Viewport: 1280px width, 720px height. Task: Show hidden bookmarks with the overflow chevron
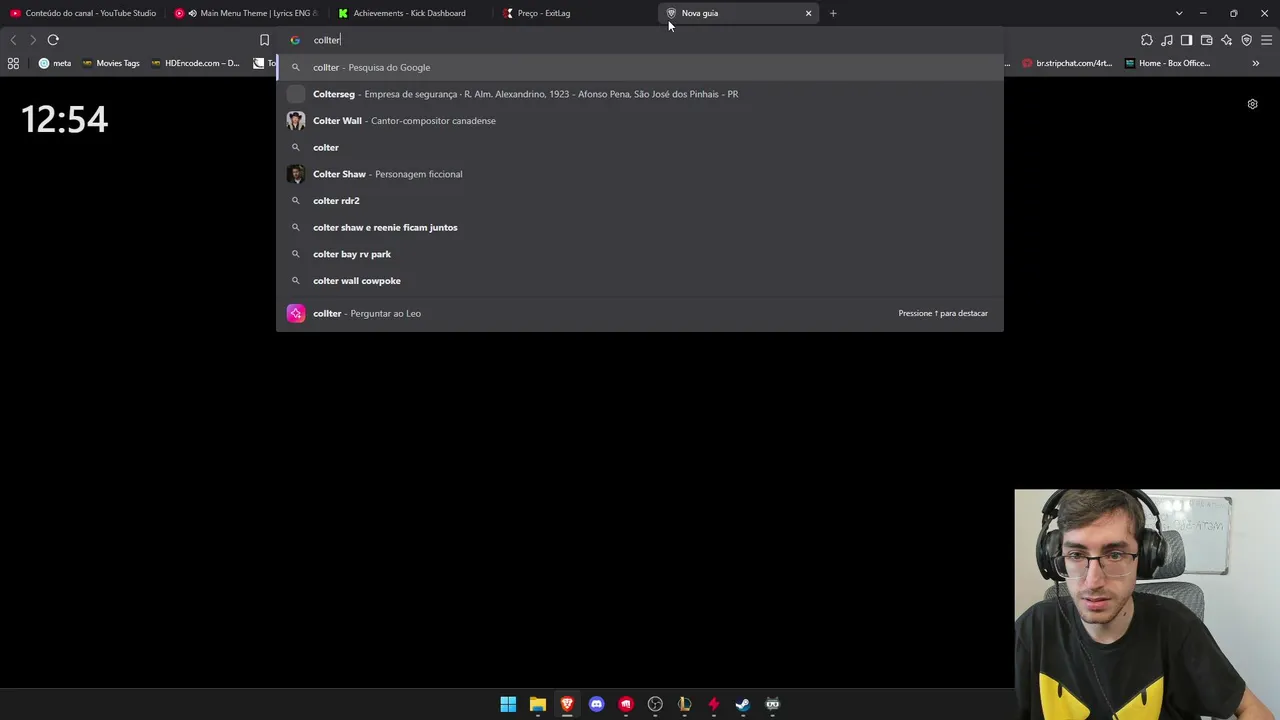pyautogui.click(x=1256, y=63)
